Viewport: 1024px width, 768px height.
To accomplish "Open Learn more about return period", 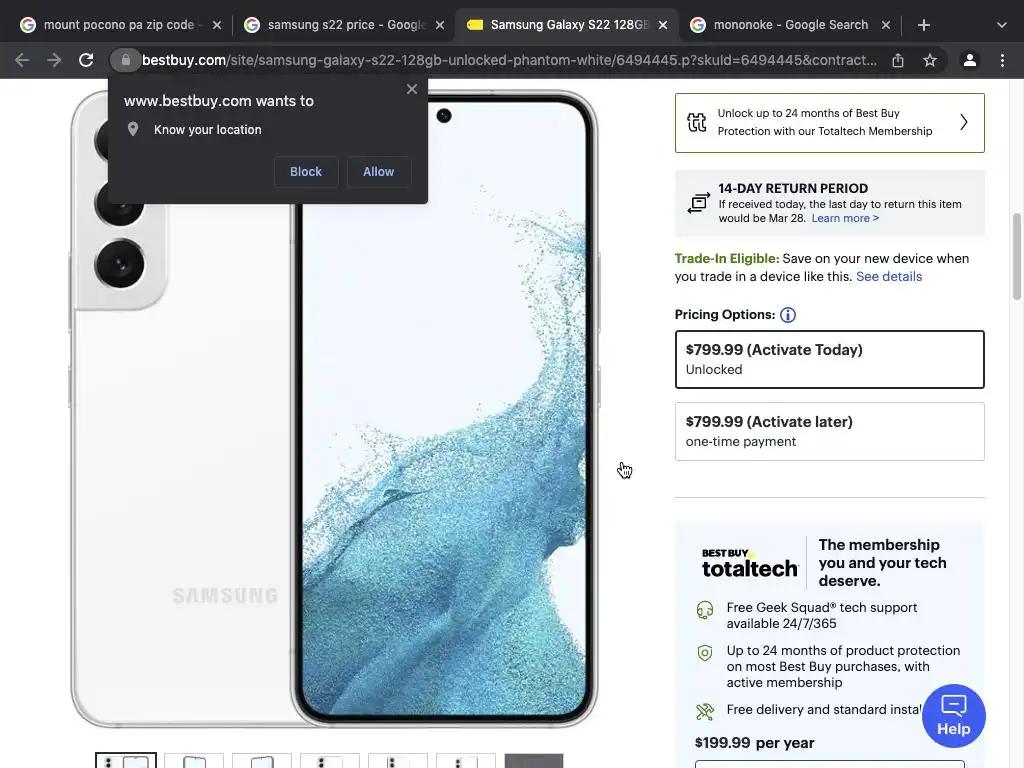I will tap(845, 218).
